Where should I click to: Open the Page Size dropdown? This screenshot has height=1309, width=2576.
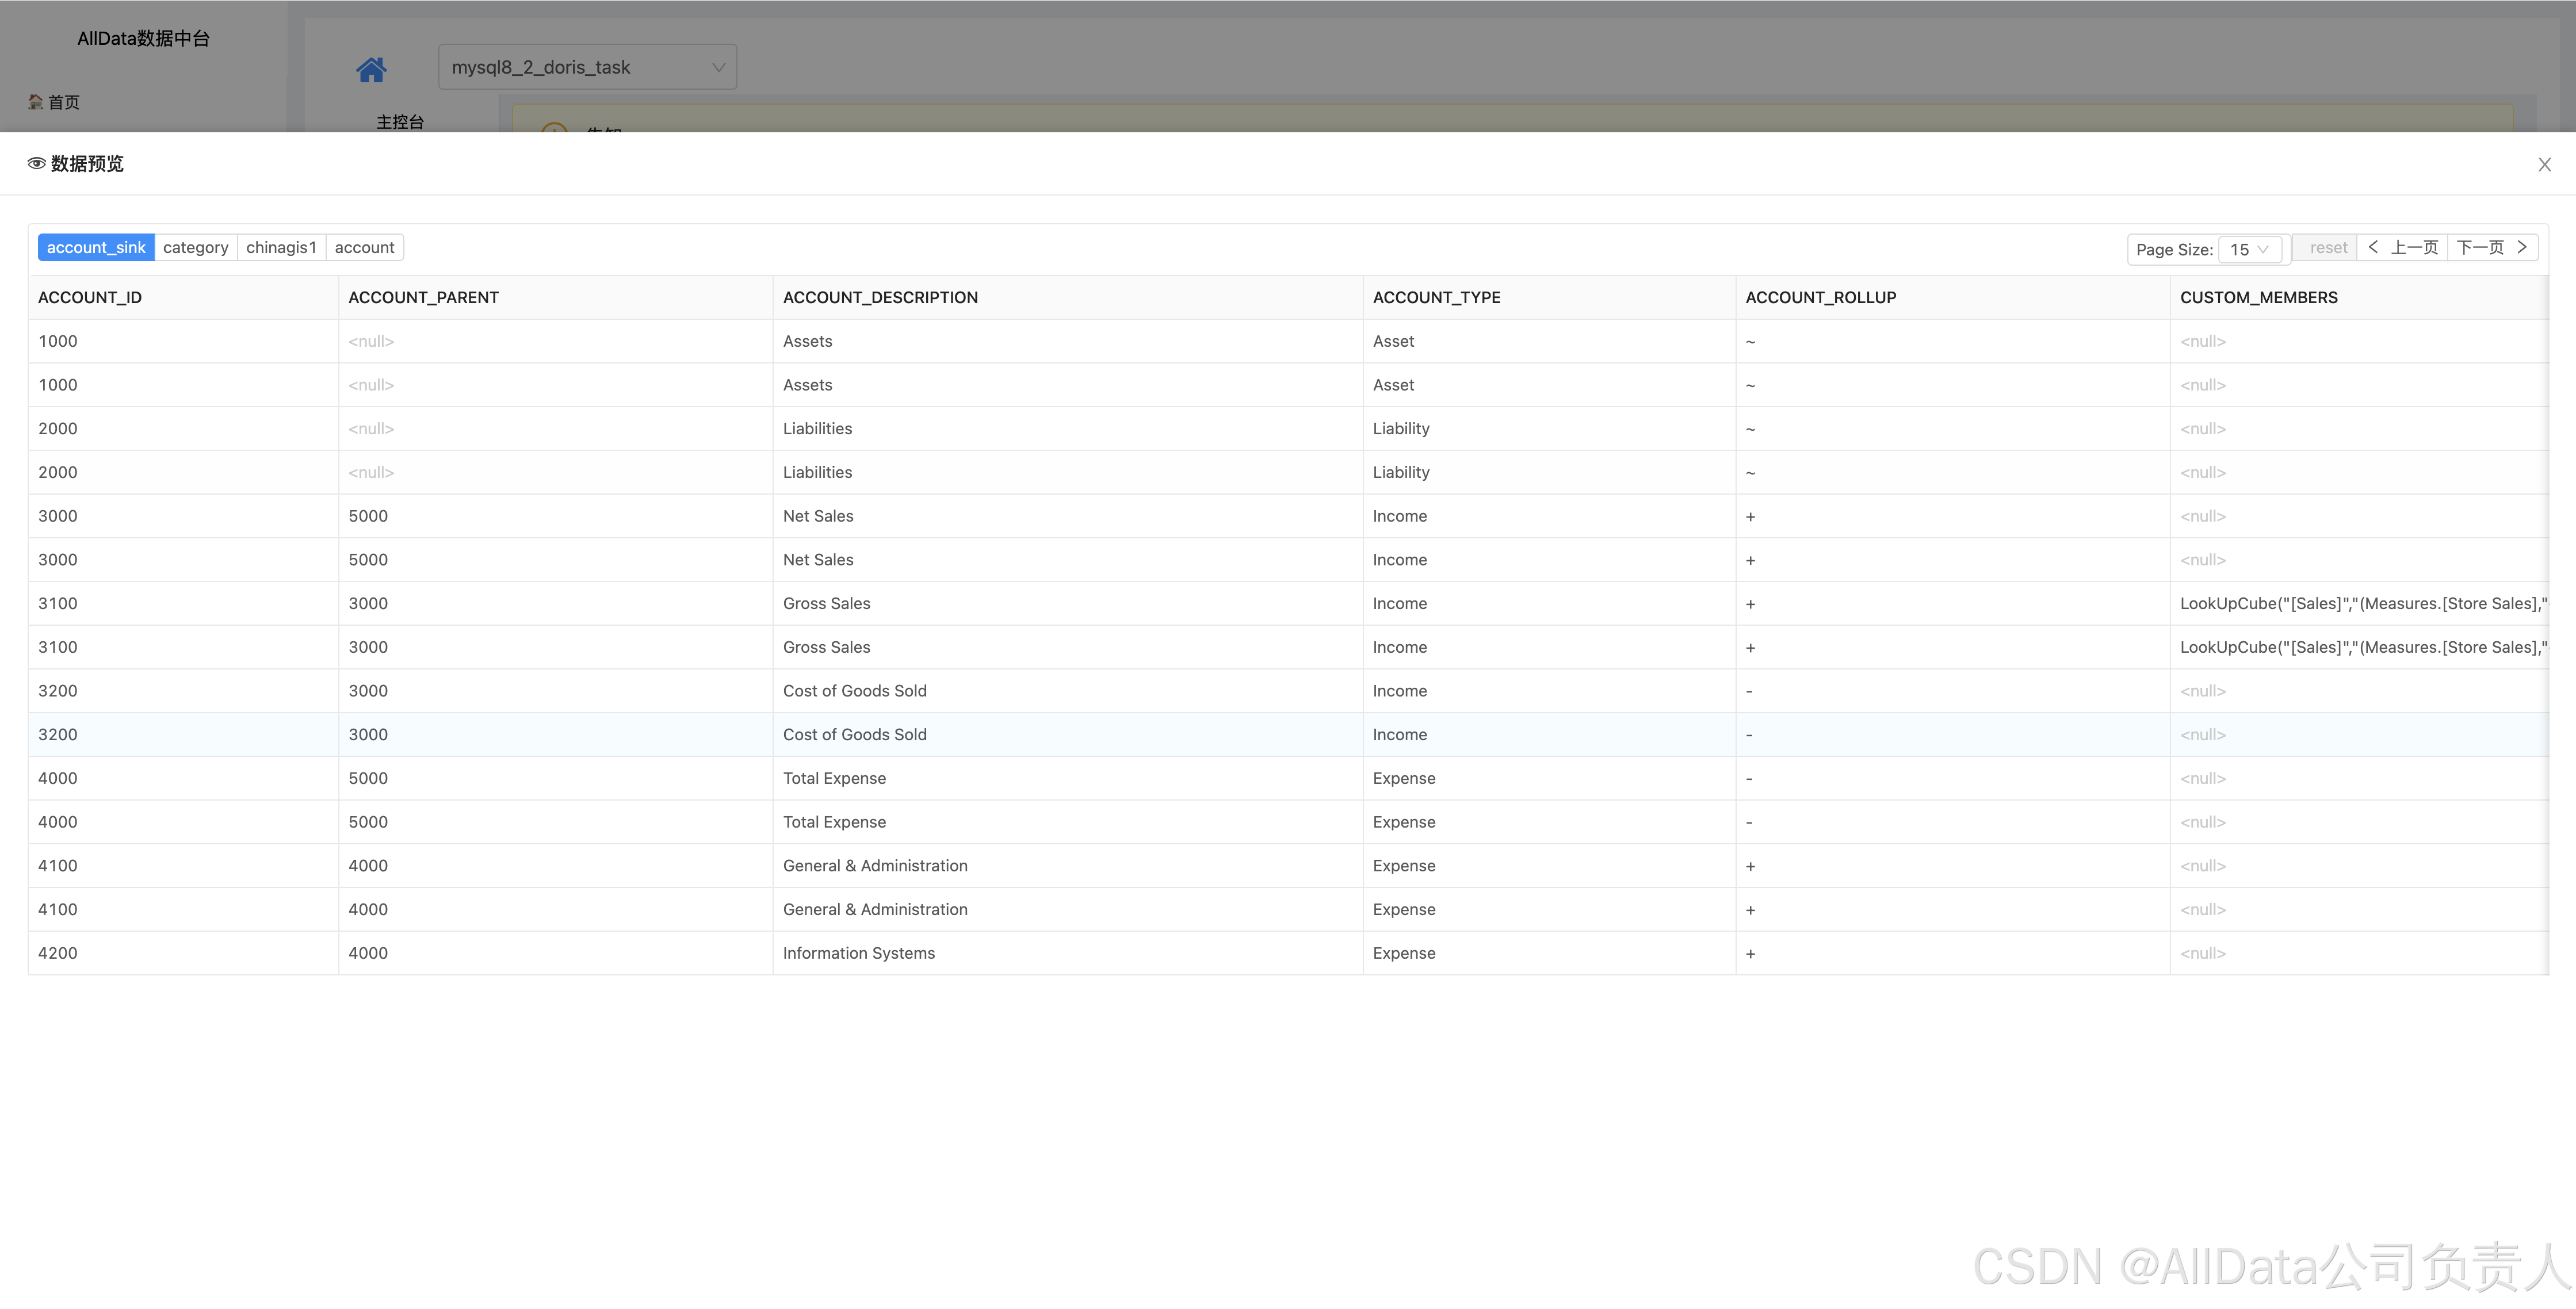(2250, 249)
